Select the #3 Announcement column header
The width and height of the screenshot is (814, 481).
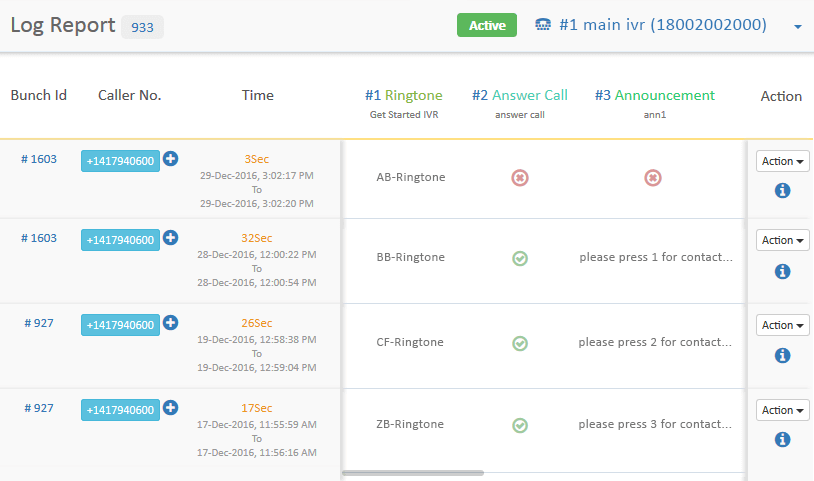coord(655,95)
